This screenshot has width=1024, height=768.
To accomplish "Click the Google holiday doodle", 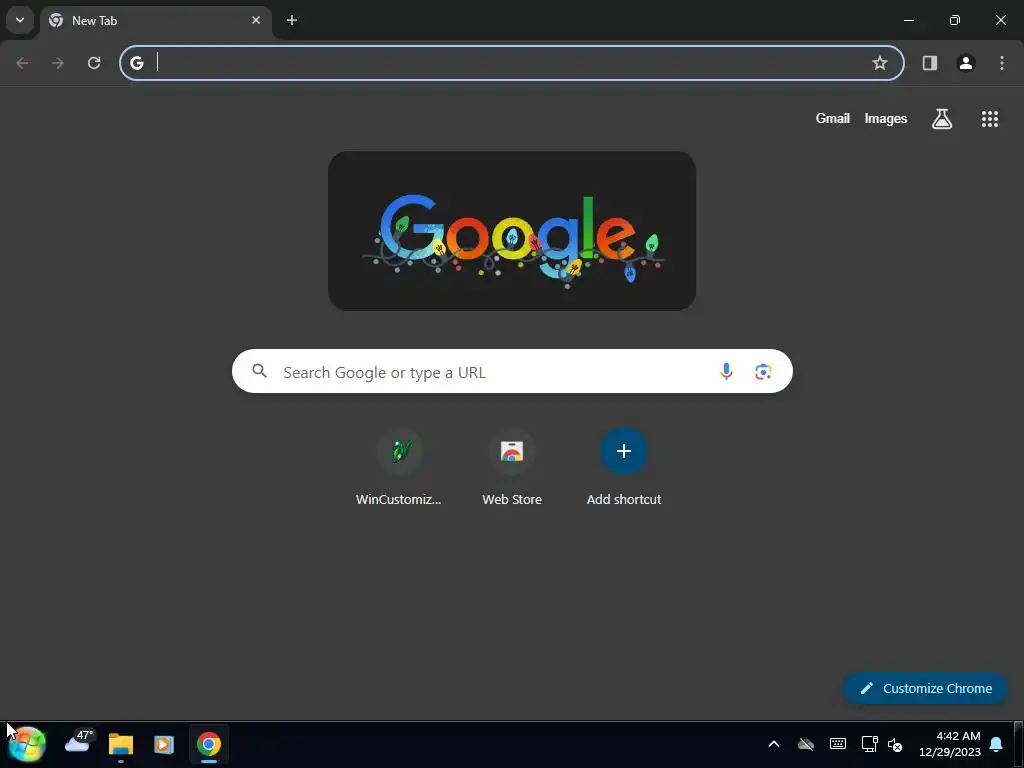I will point(512,231).
